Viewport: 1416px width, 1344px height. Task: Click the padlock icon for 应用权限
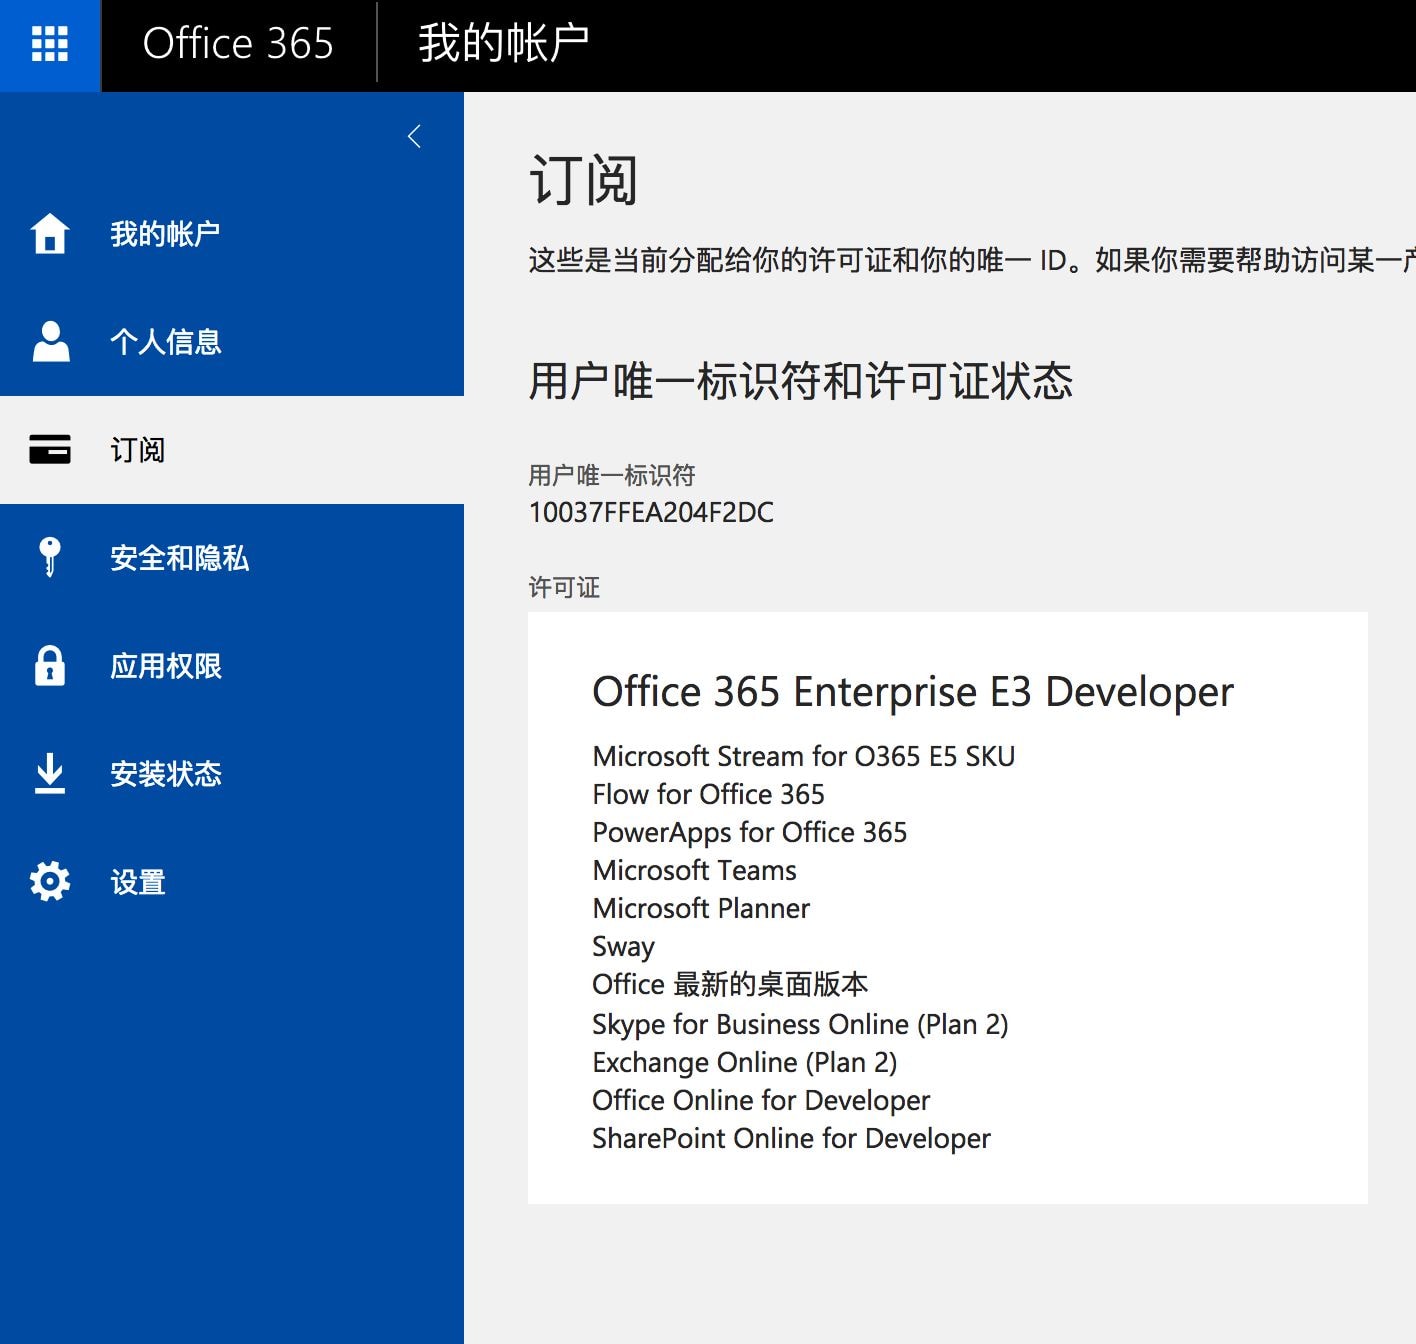(50, 665)
